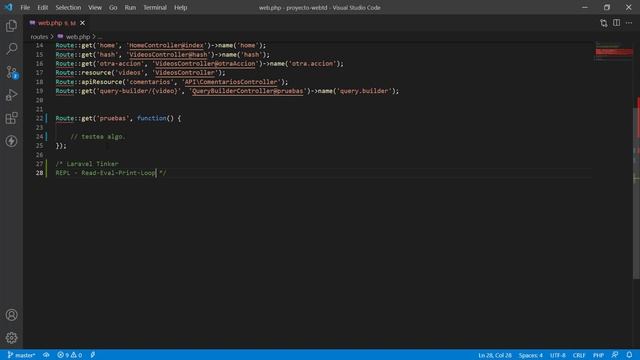The width and height of the screenshot is (640, 360).
Task: Change language mode PHP
Action: tap(598, 355)
